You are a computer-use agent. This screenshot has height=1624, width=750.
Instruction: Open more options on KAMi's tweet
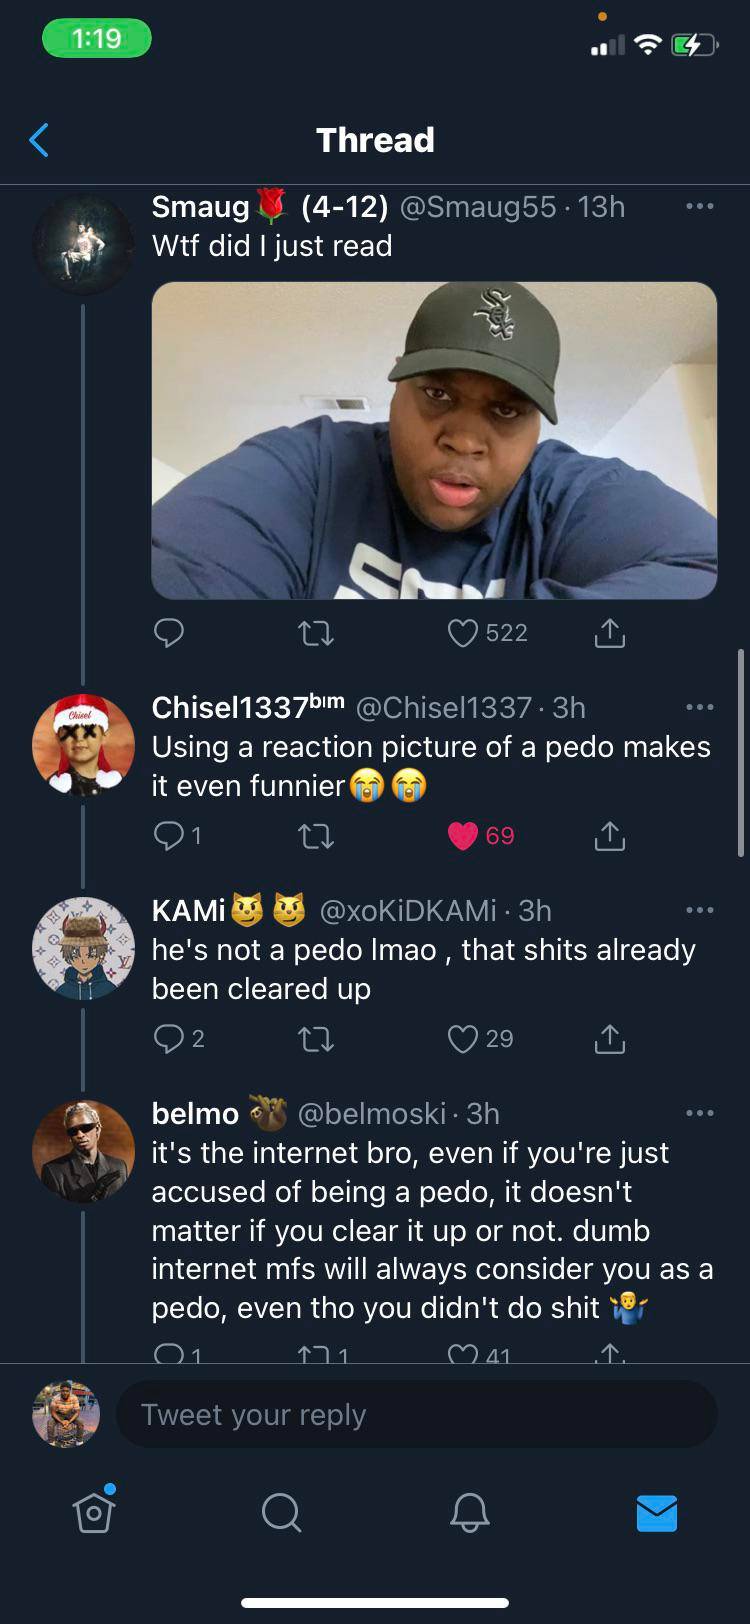[699, 911]
